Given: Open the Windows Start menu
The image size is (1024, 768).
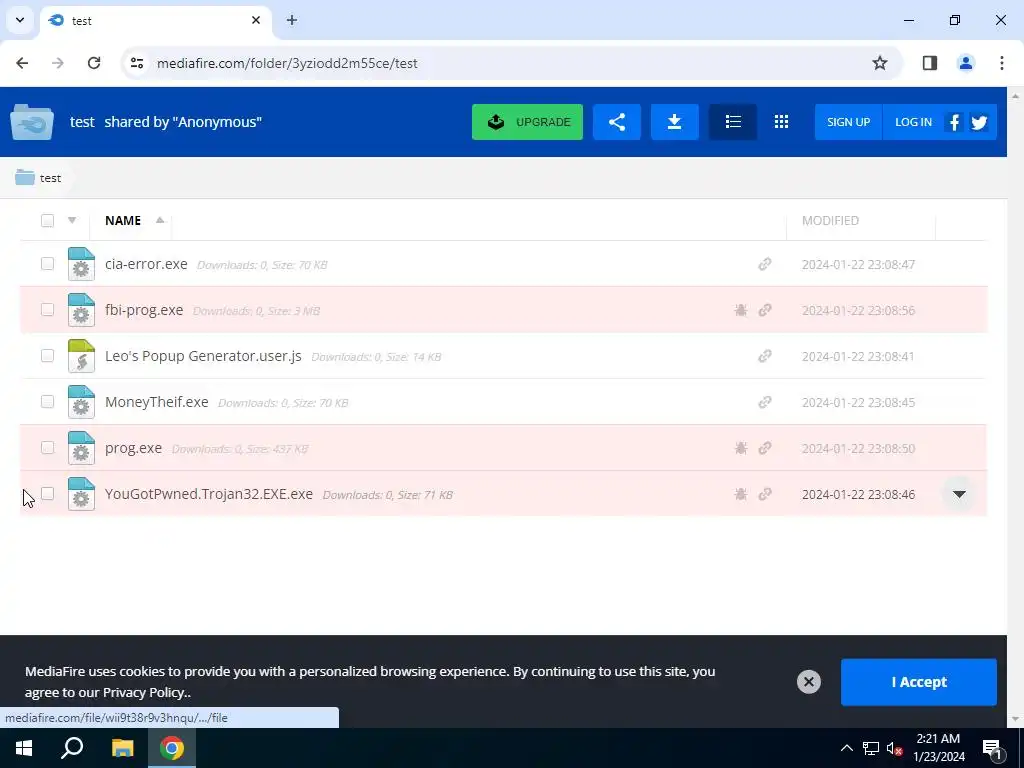Looking at the screenshot, I should tap(24, 748).
